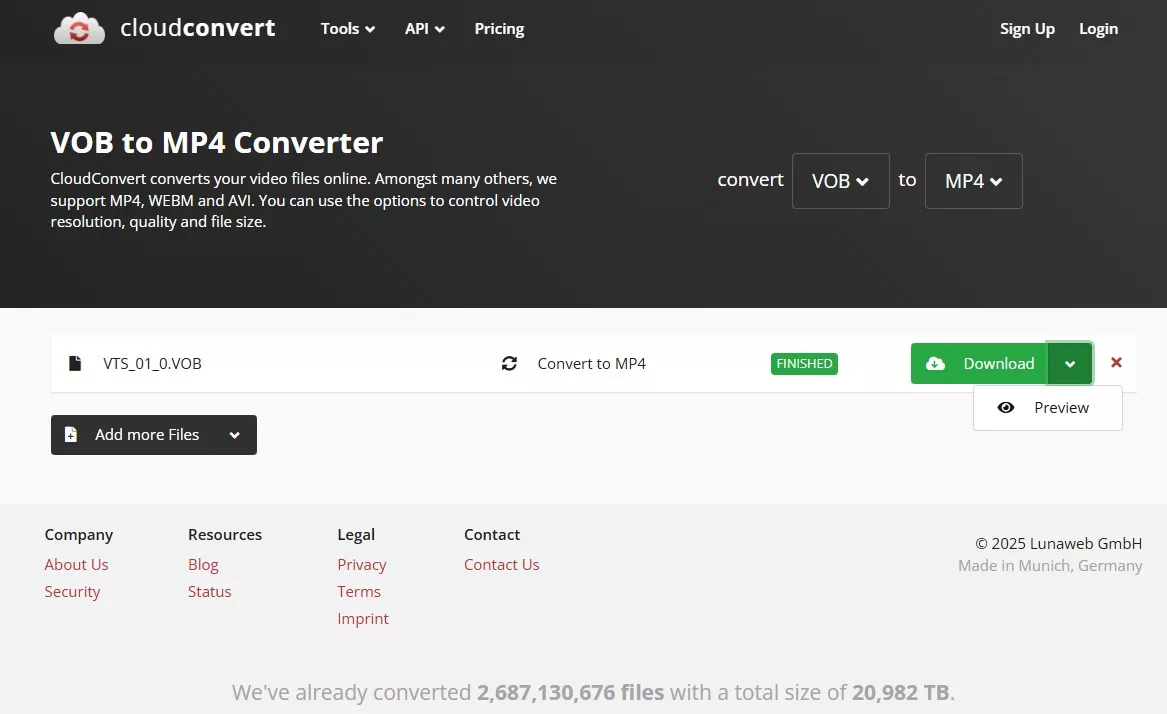Open the Contact Us page
Image resolution: width=1167 pixels, height=714 pixels.
[501, 564]
